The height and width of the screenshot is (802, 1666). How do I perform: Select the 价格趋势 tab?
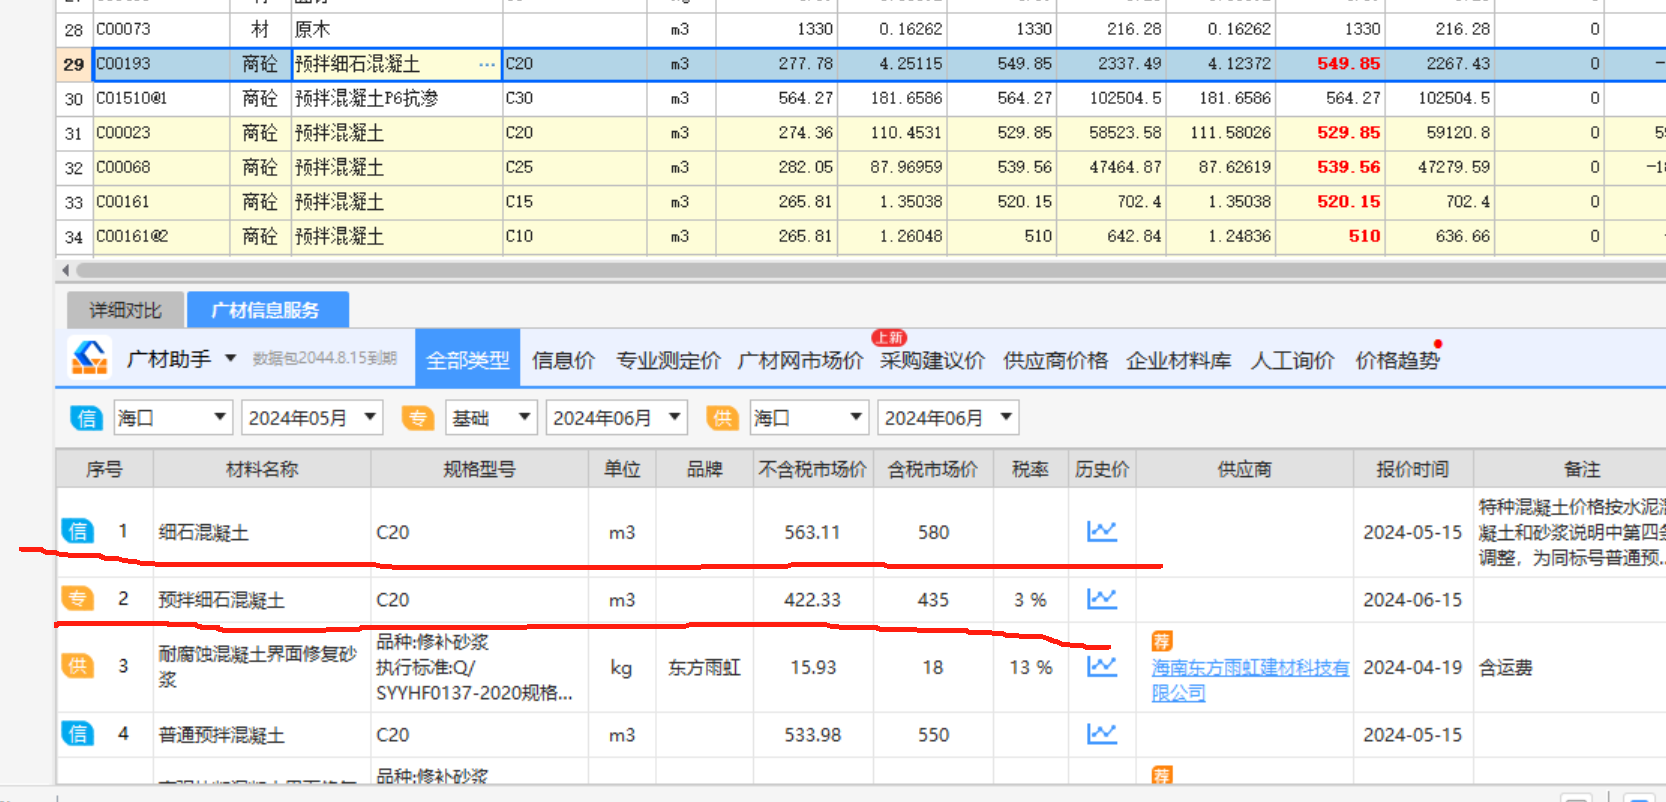pos(1397,360)
